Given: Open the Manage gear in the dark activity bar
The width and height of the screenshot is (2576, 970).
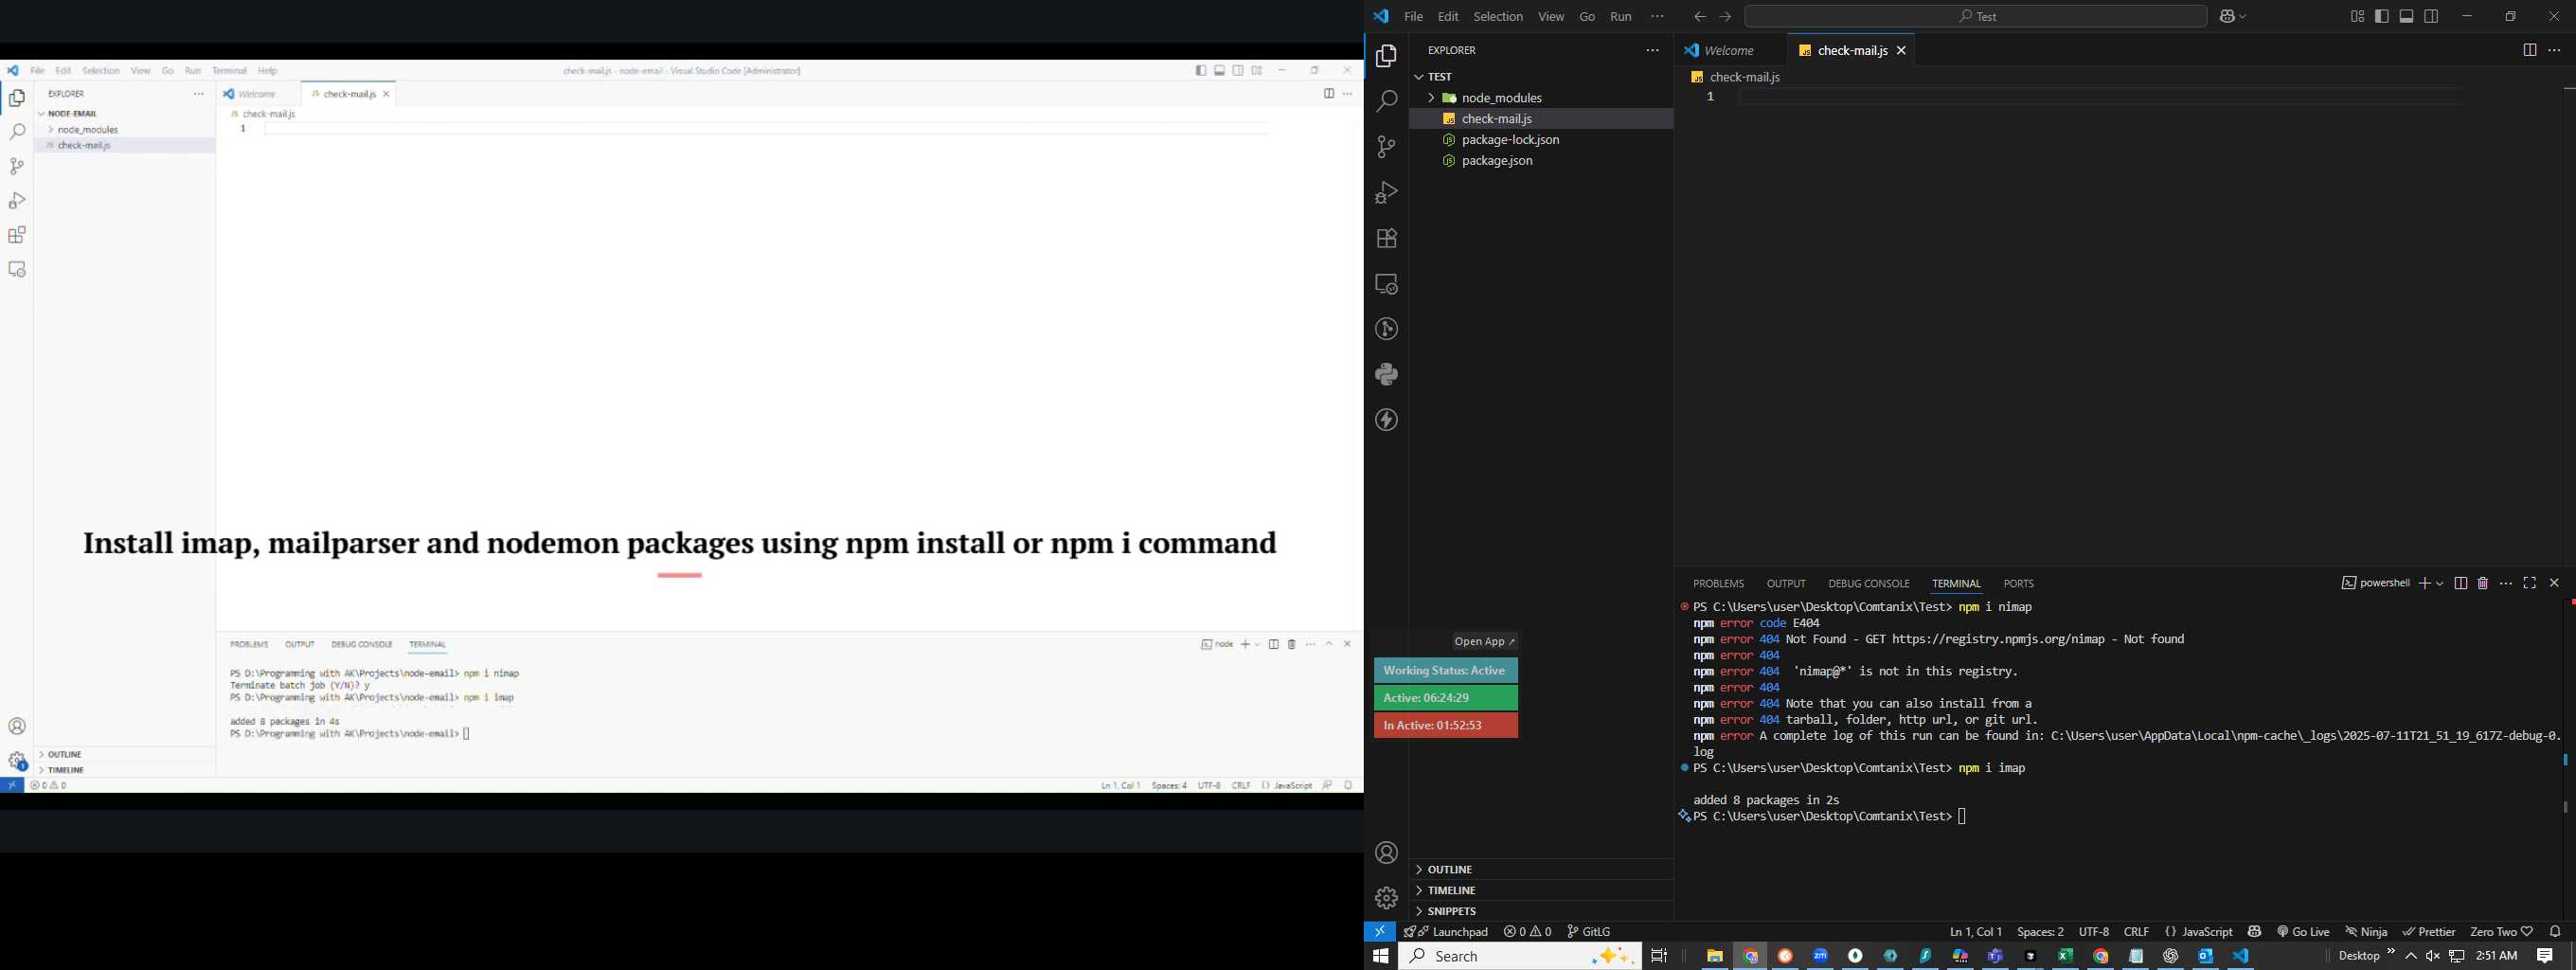Looking at the screenshot, I should coord(1386,898).
